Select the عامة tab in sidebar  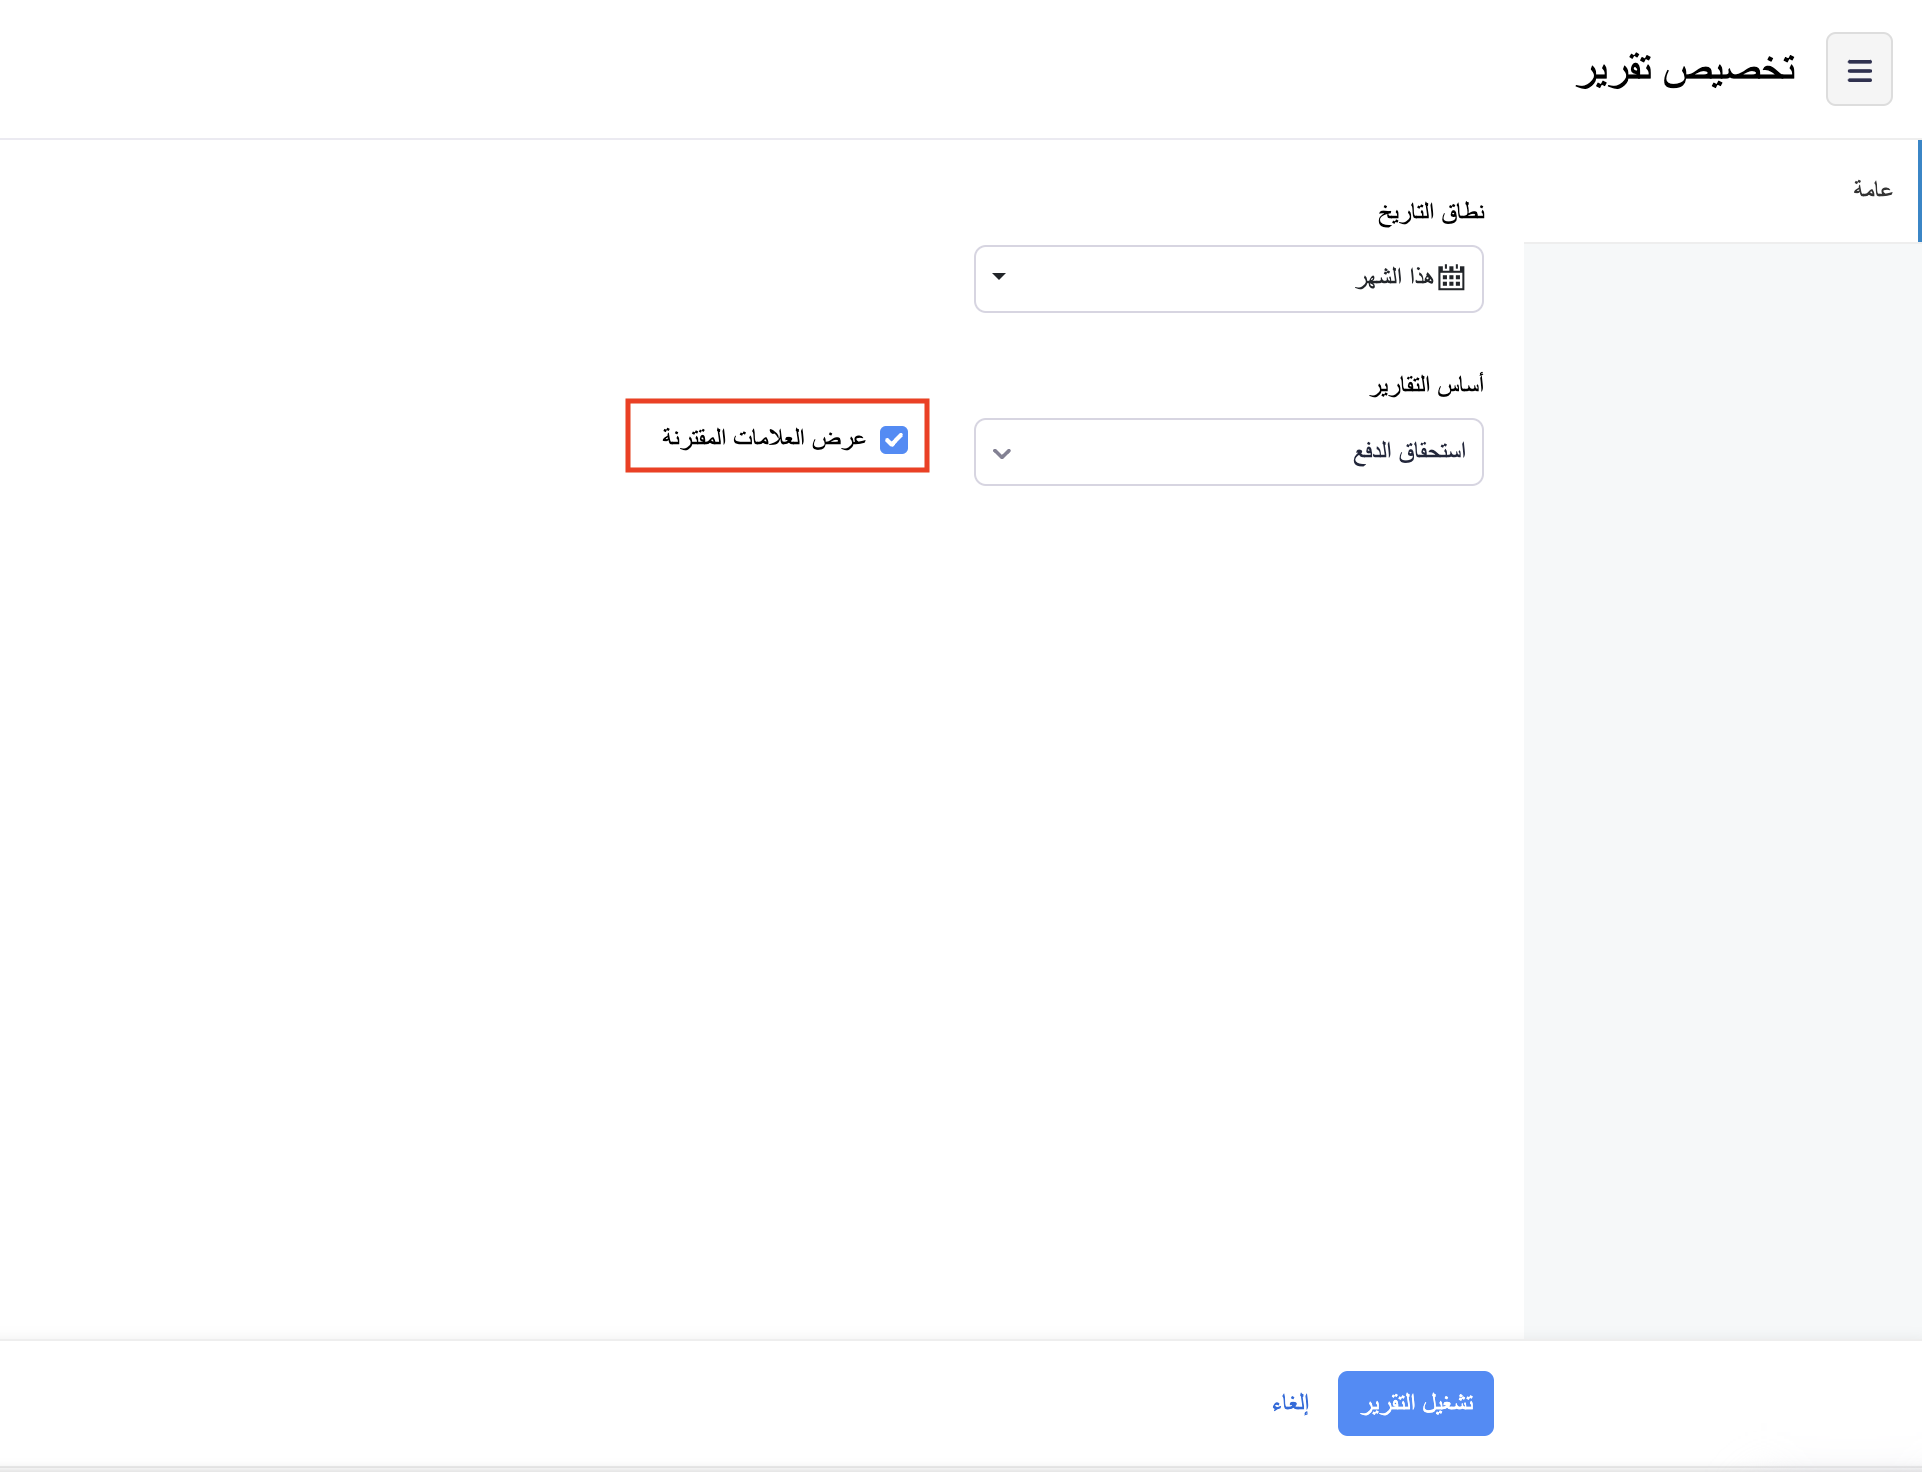tap(1872, 190)
